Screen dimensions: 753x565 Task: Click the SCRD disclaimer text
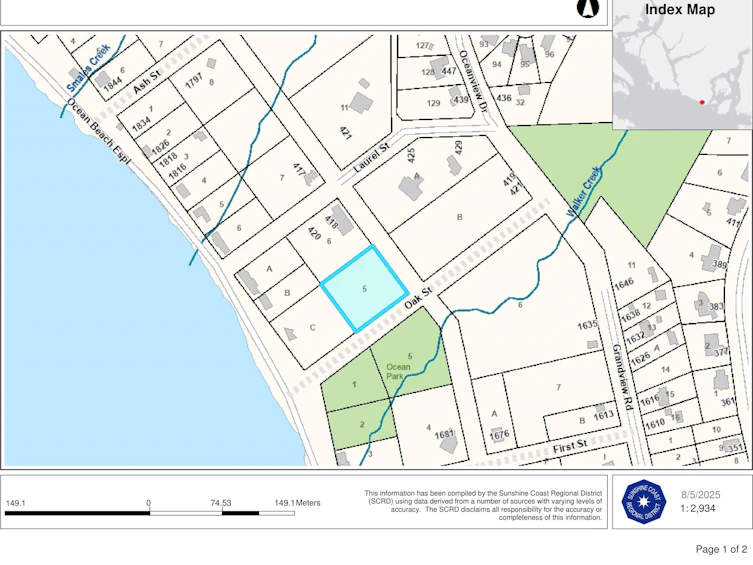click(x=483, y=505)
